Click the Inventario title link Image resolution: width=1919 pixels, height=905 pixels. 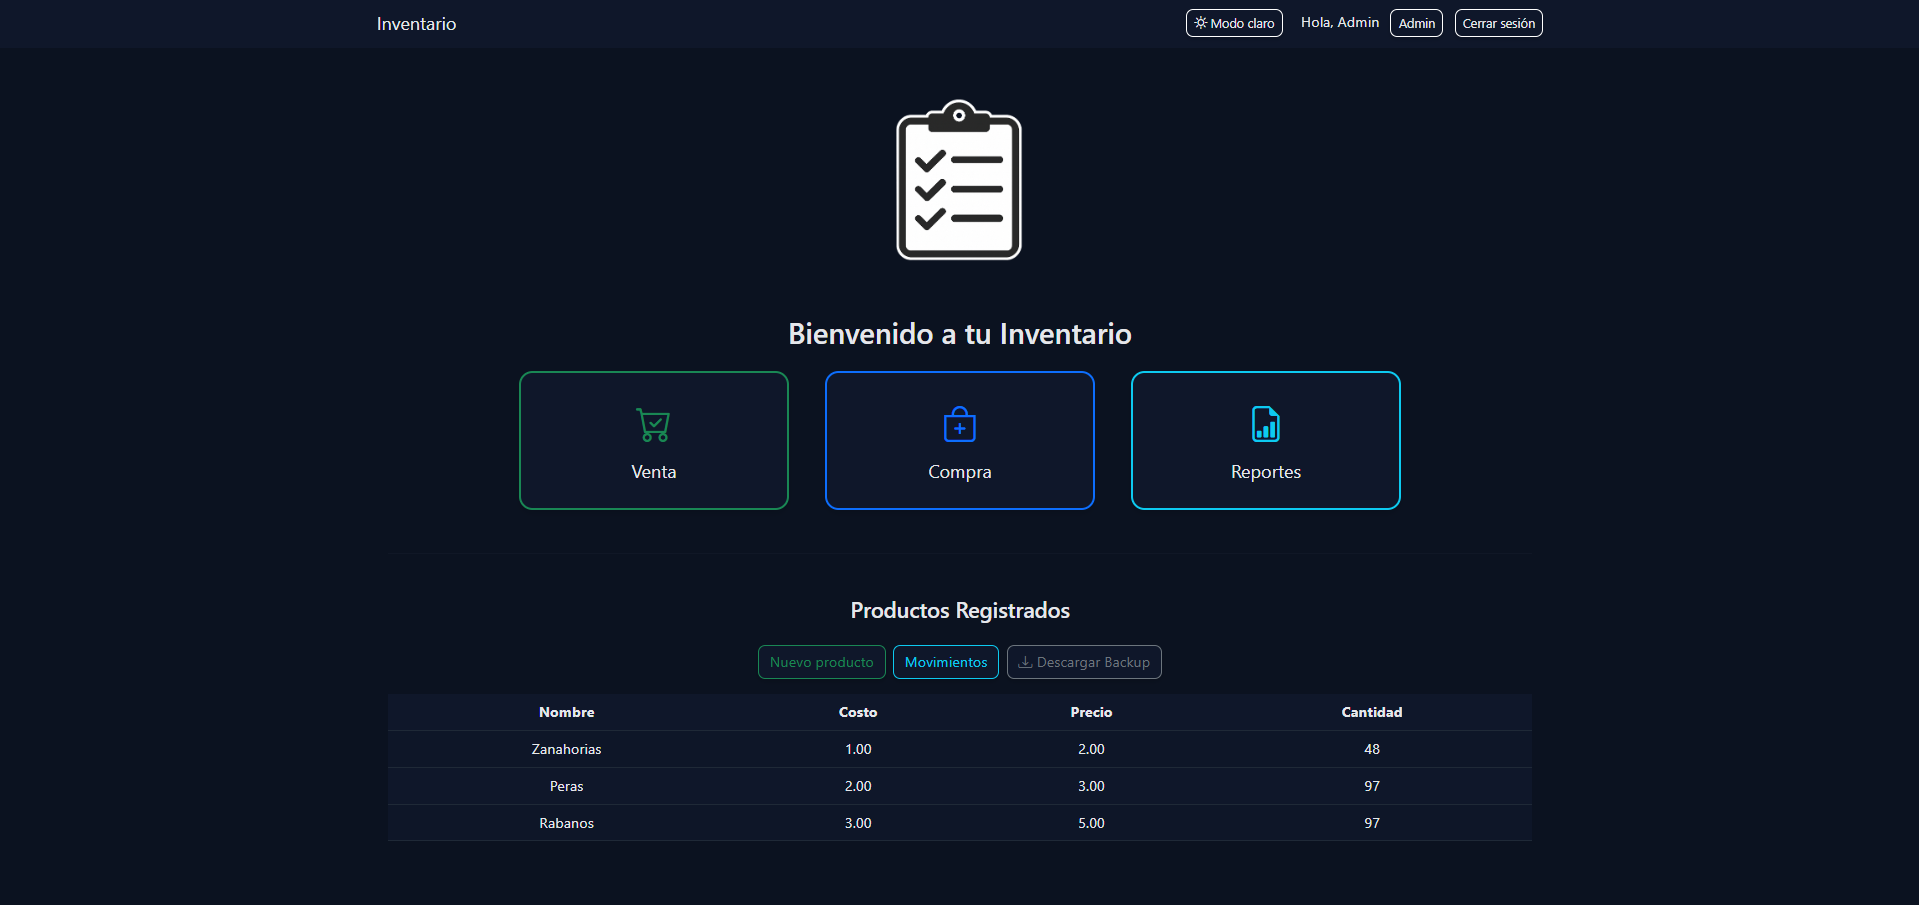coord(416,23)
